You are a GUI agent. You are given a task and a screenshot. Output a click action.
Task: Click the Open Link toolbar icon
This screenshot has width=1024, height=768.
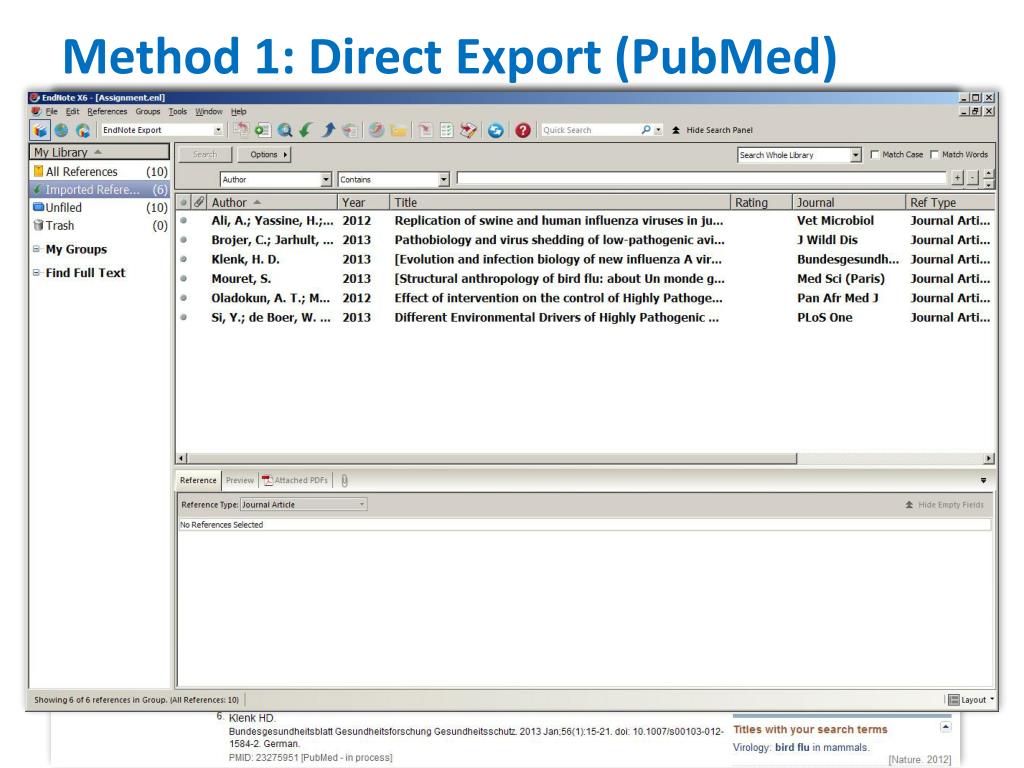376,130
